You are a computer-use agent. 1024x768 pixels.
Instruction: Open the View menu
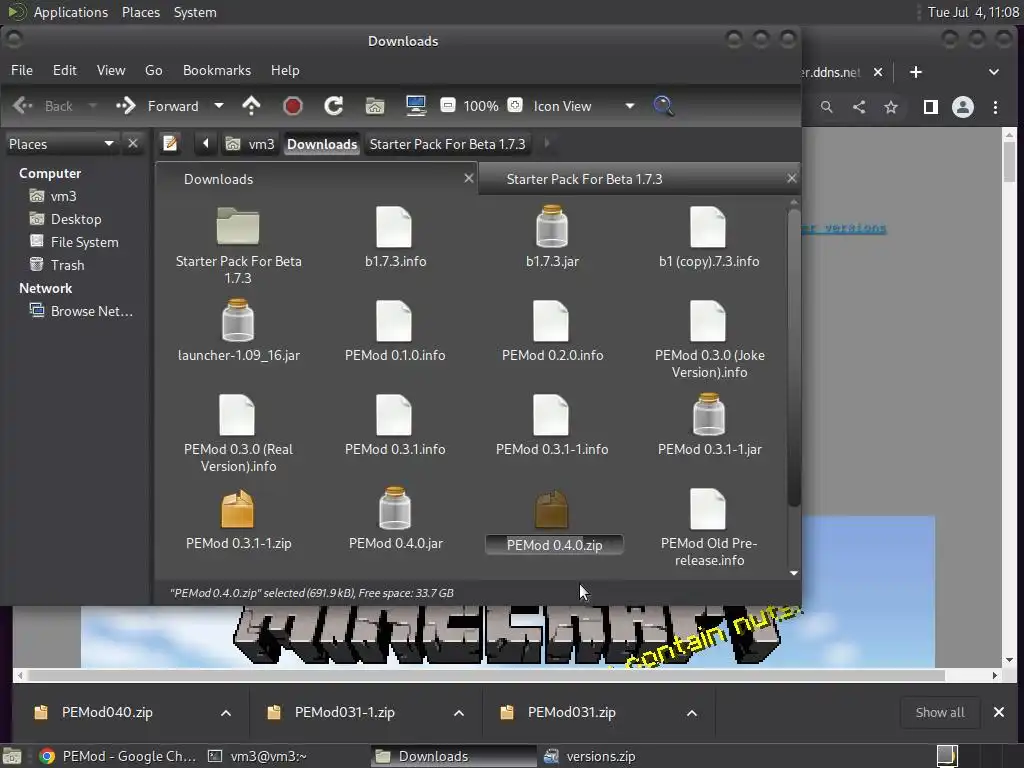pyautogui.click(x=111, y=70)
